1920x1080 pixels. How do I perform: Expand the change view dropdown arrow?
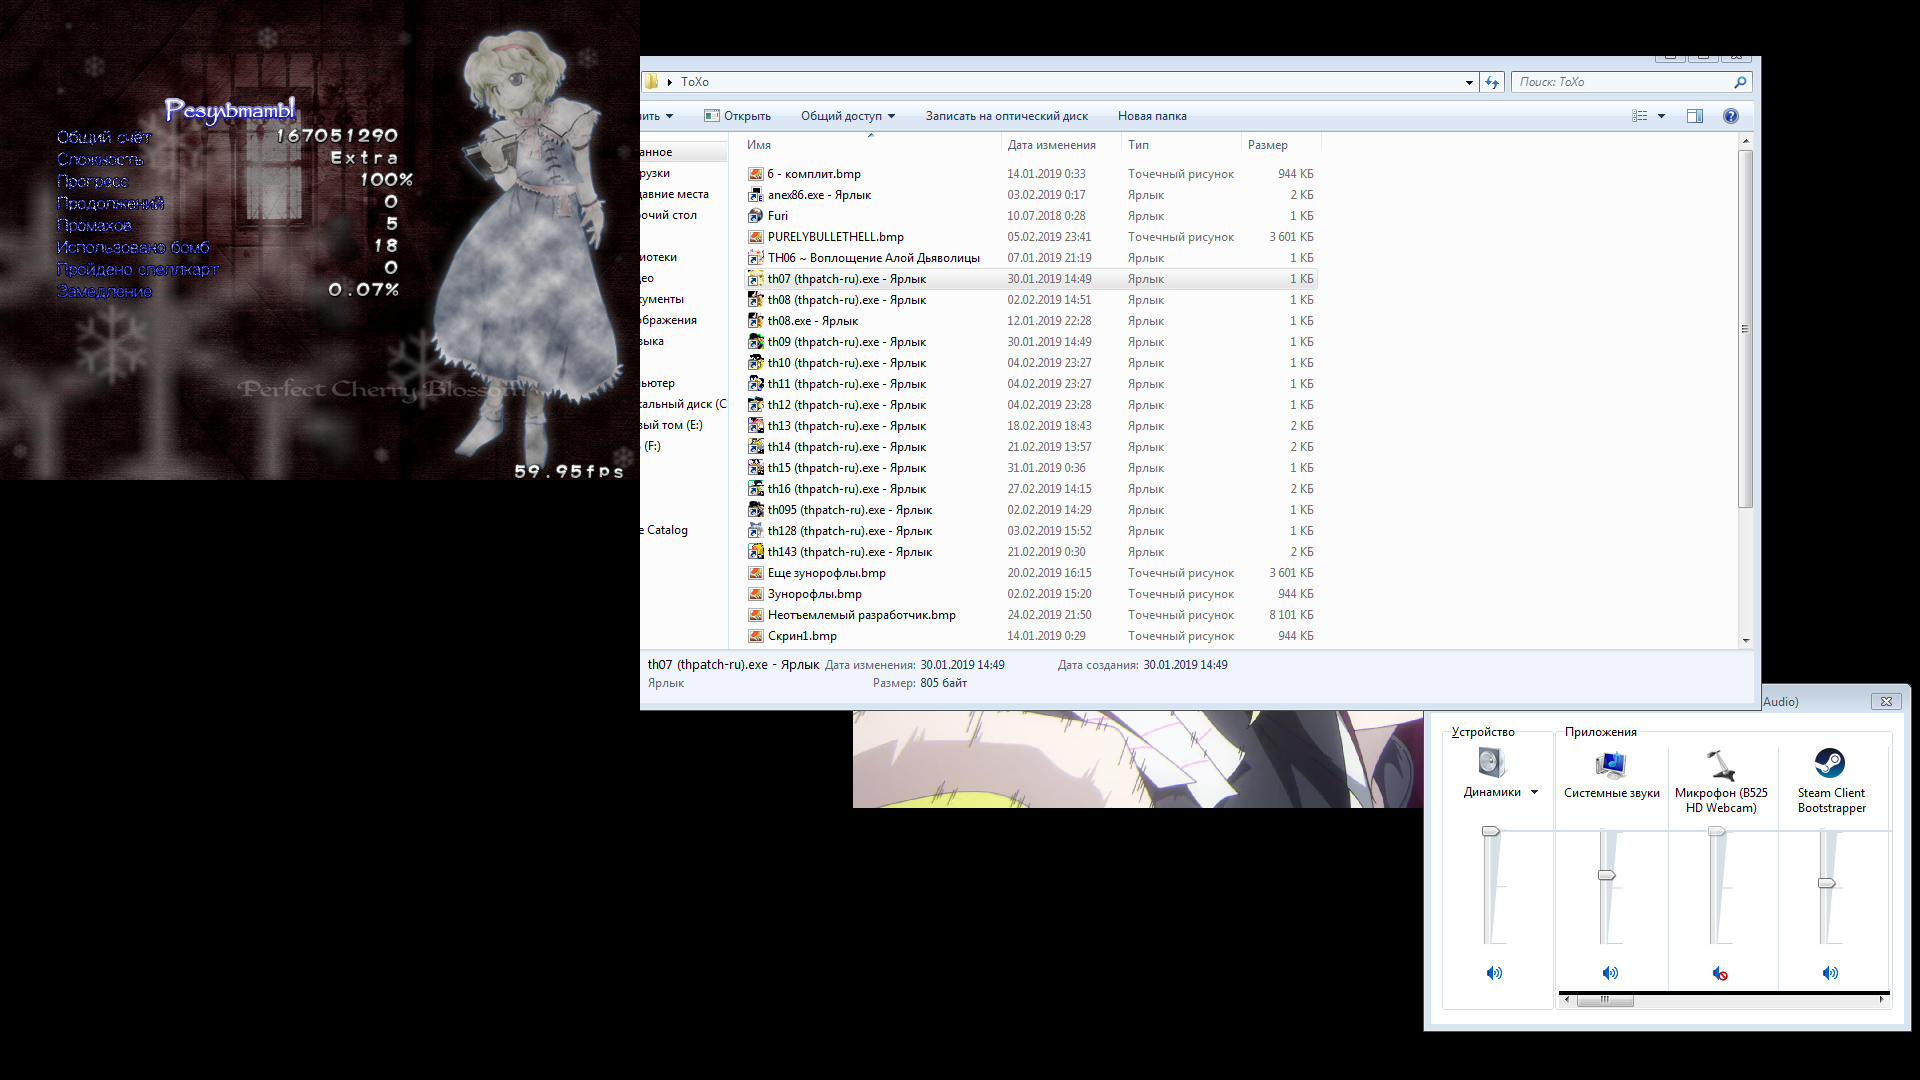(1662, 116)
